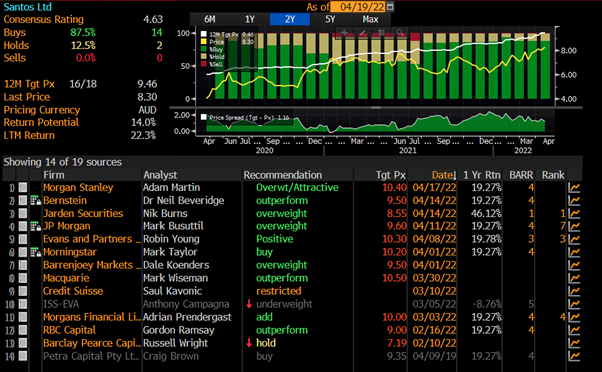Check the box for Macquarie row
This screenshot has width=602, height=372.
23,278
